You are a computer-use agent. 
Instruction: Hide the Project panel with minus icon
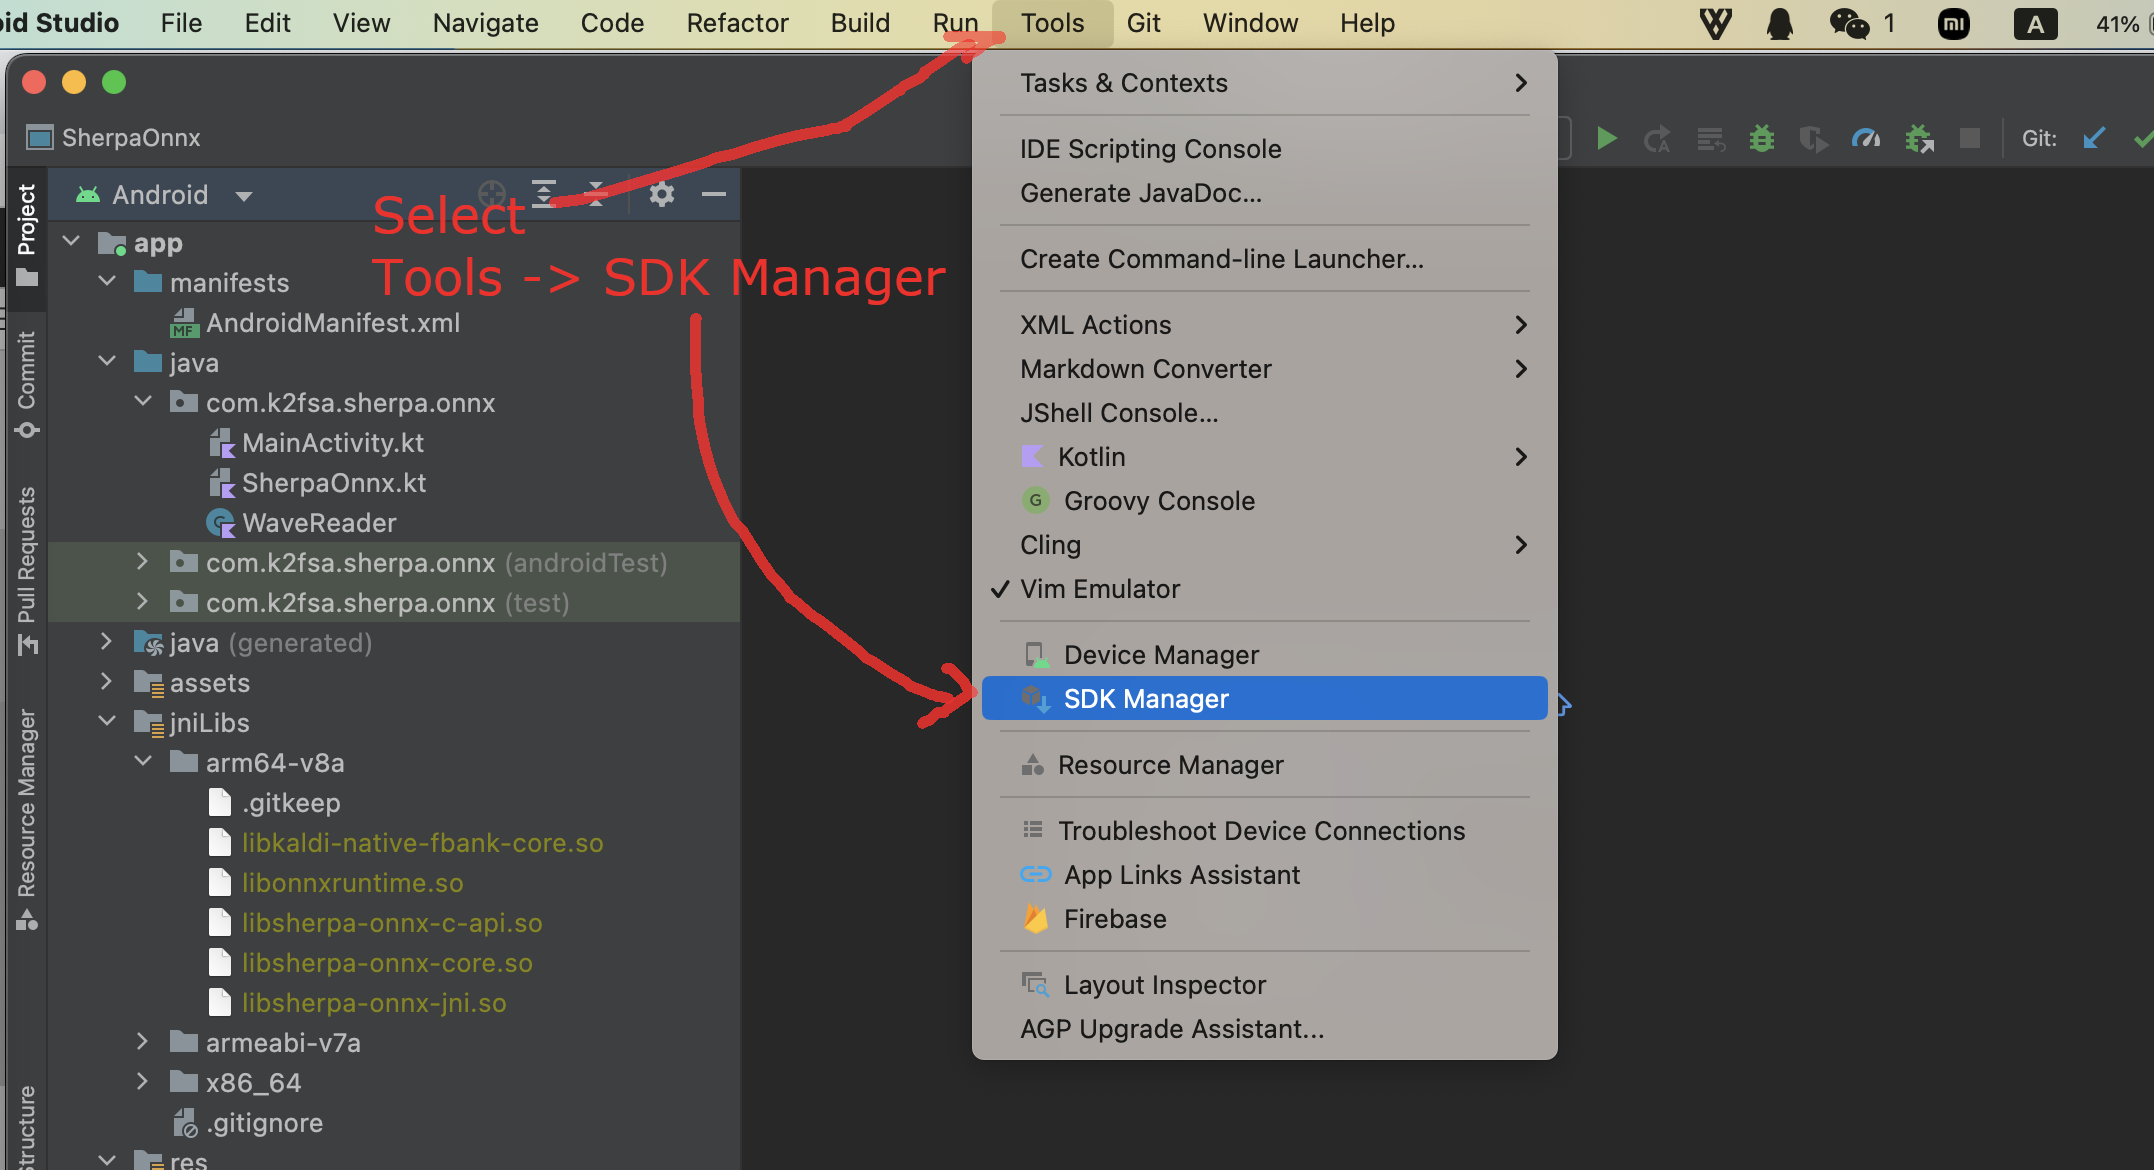(x=714, y=194)
